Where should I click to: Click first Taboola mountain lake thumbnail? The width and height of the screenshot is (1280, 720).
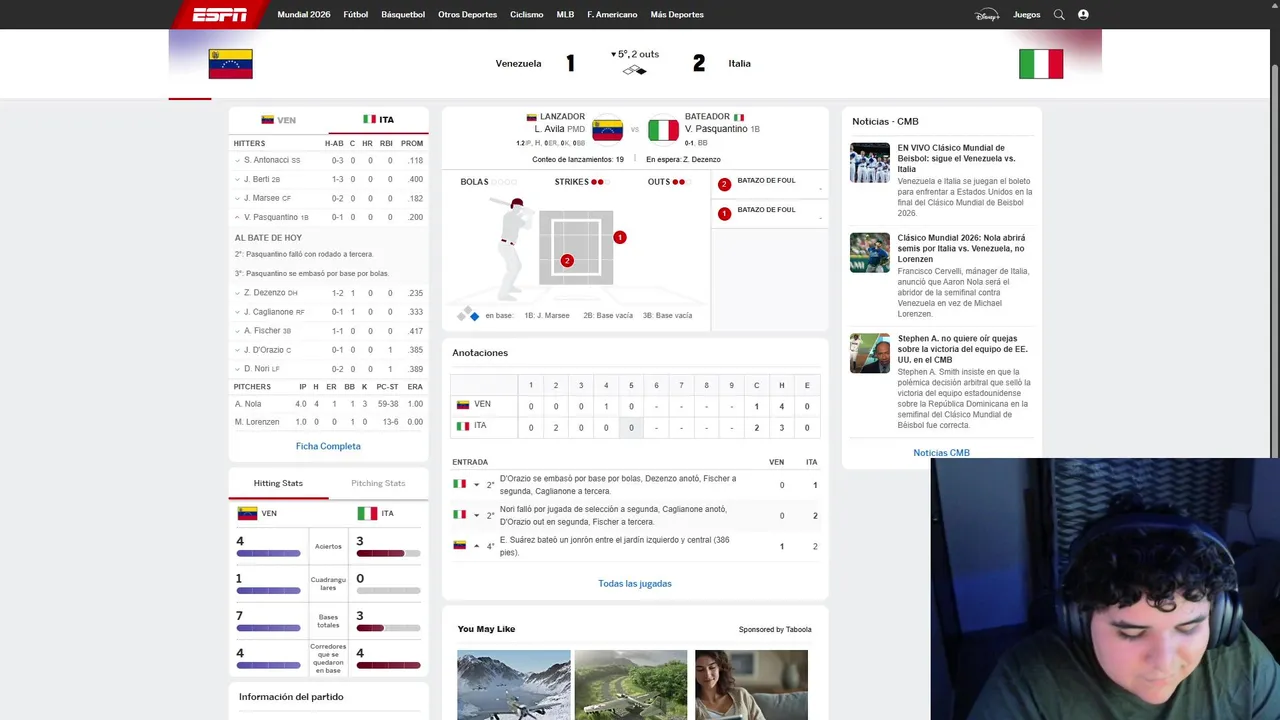point(514,685)
